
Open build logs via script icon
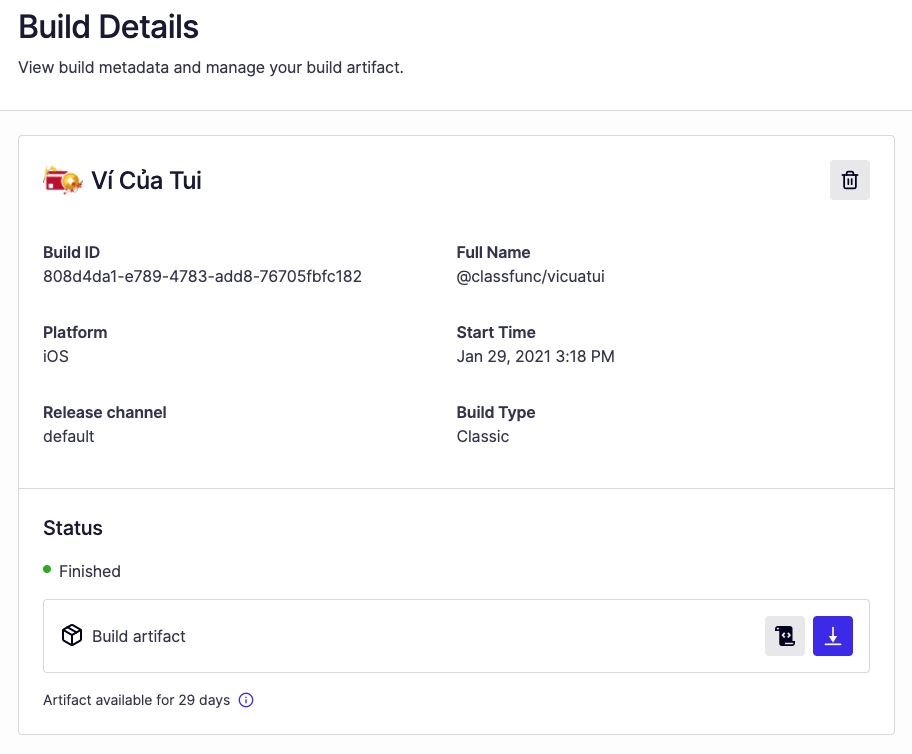click(785, 636)
